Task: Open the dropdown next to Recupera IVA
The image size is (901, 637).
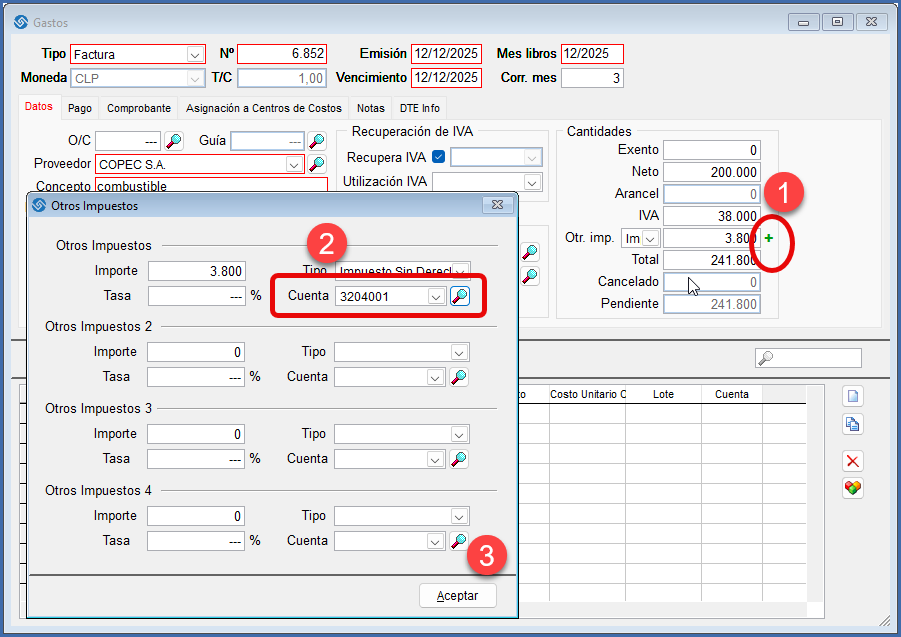Action: 532,157
